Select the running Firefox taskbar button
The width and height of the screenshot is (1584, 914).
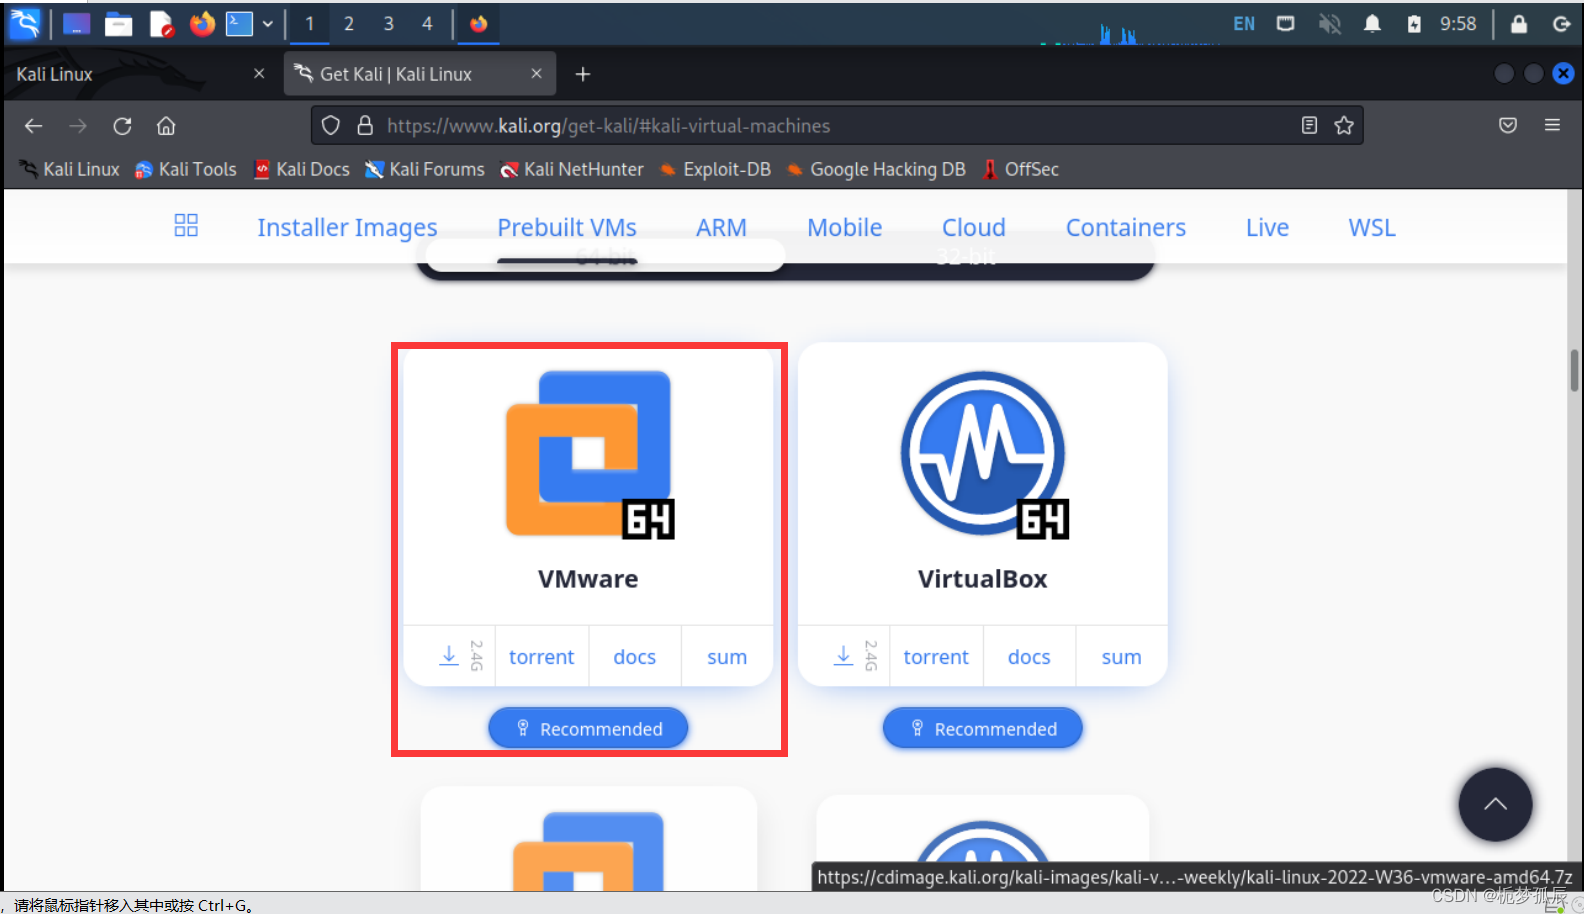(x=479, y=24)
